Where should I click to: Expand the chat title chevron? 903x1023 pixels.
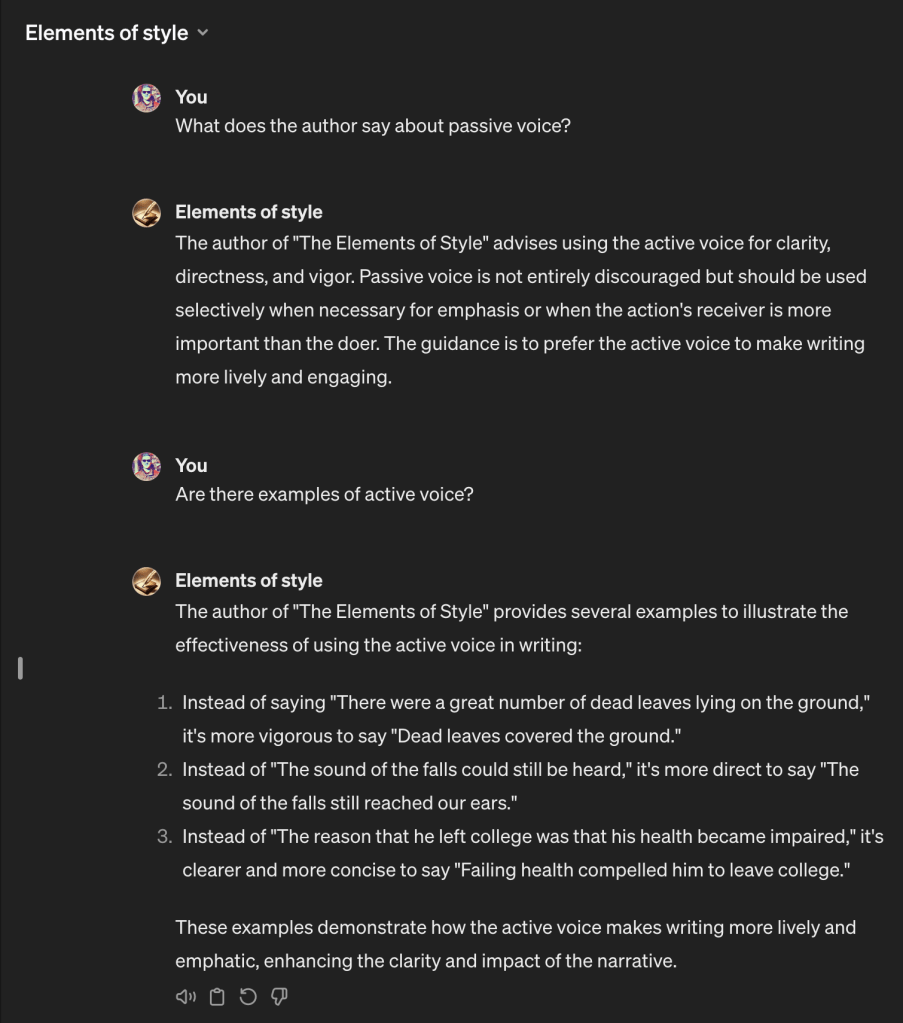pos(203,33)
